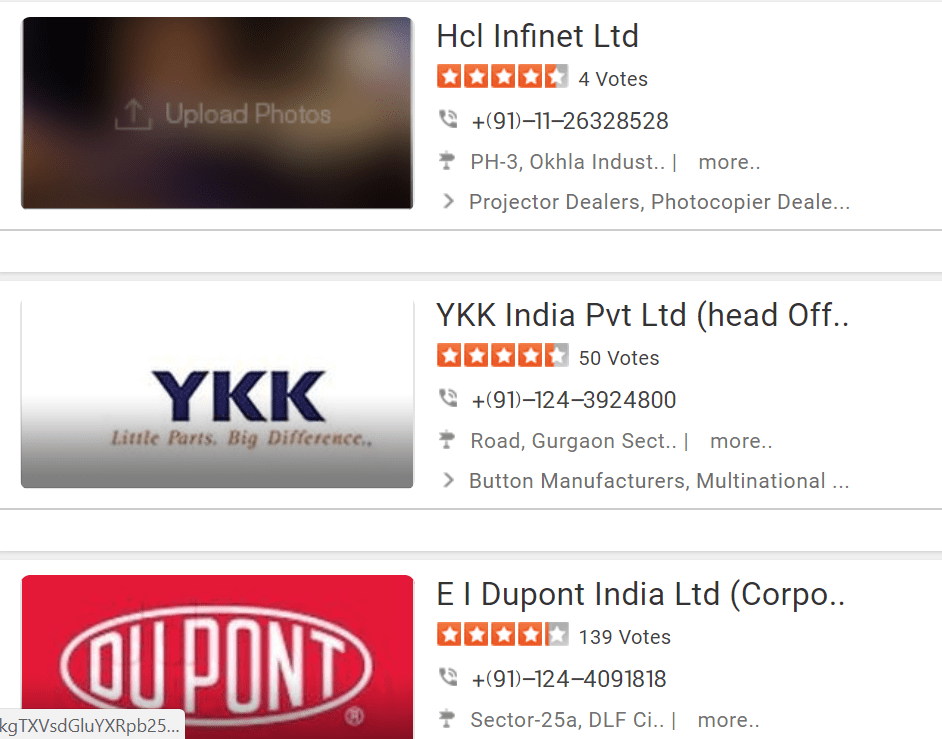This screenshot has width=942, height=739.
Task: Click the location signpost icon for YKK India
Action: (446, 440)
